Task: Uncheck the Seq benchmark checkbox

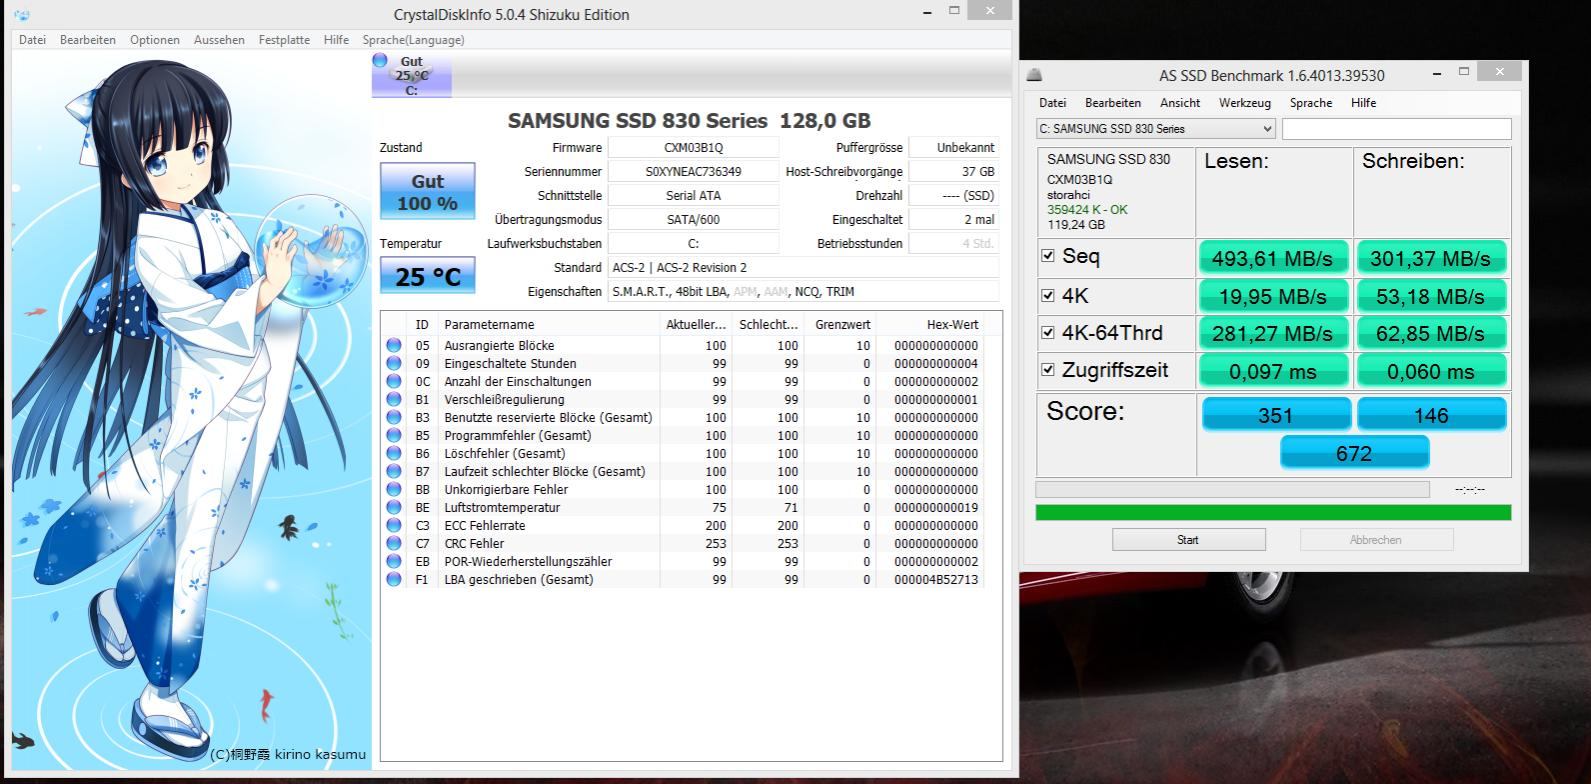Action: pyautogui.click(x=1048, y=256)
